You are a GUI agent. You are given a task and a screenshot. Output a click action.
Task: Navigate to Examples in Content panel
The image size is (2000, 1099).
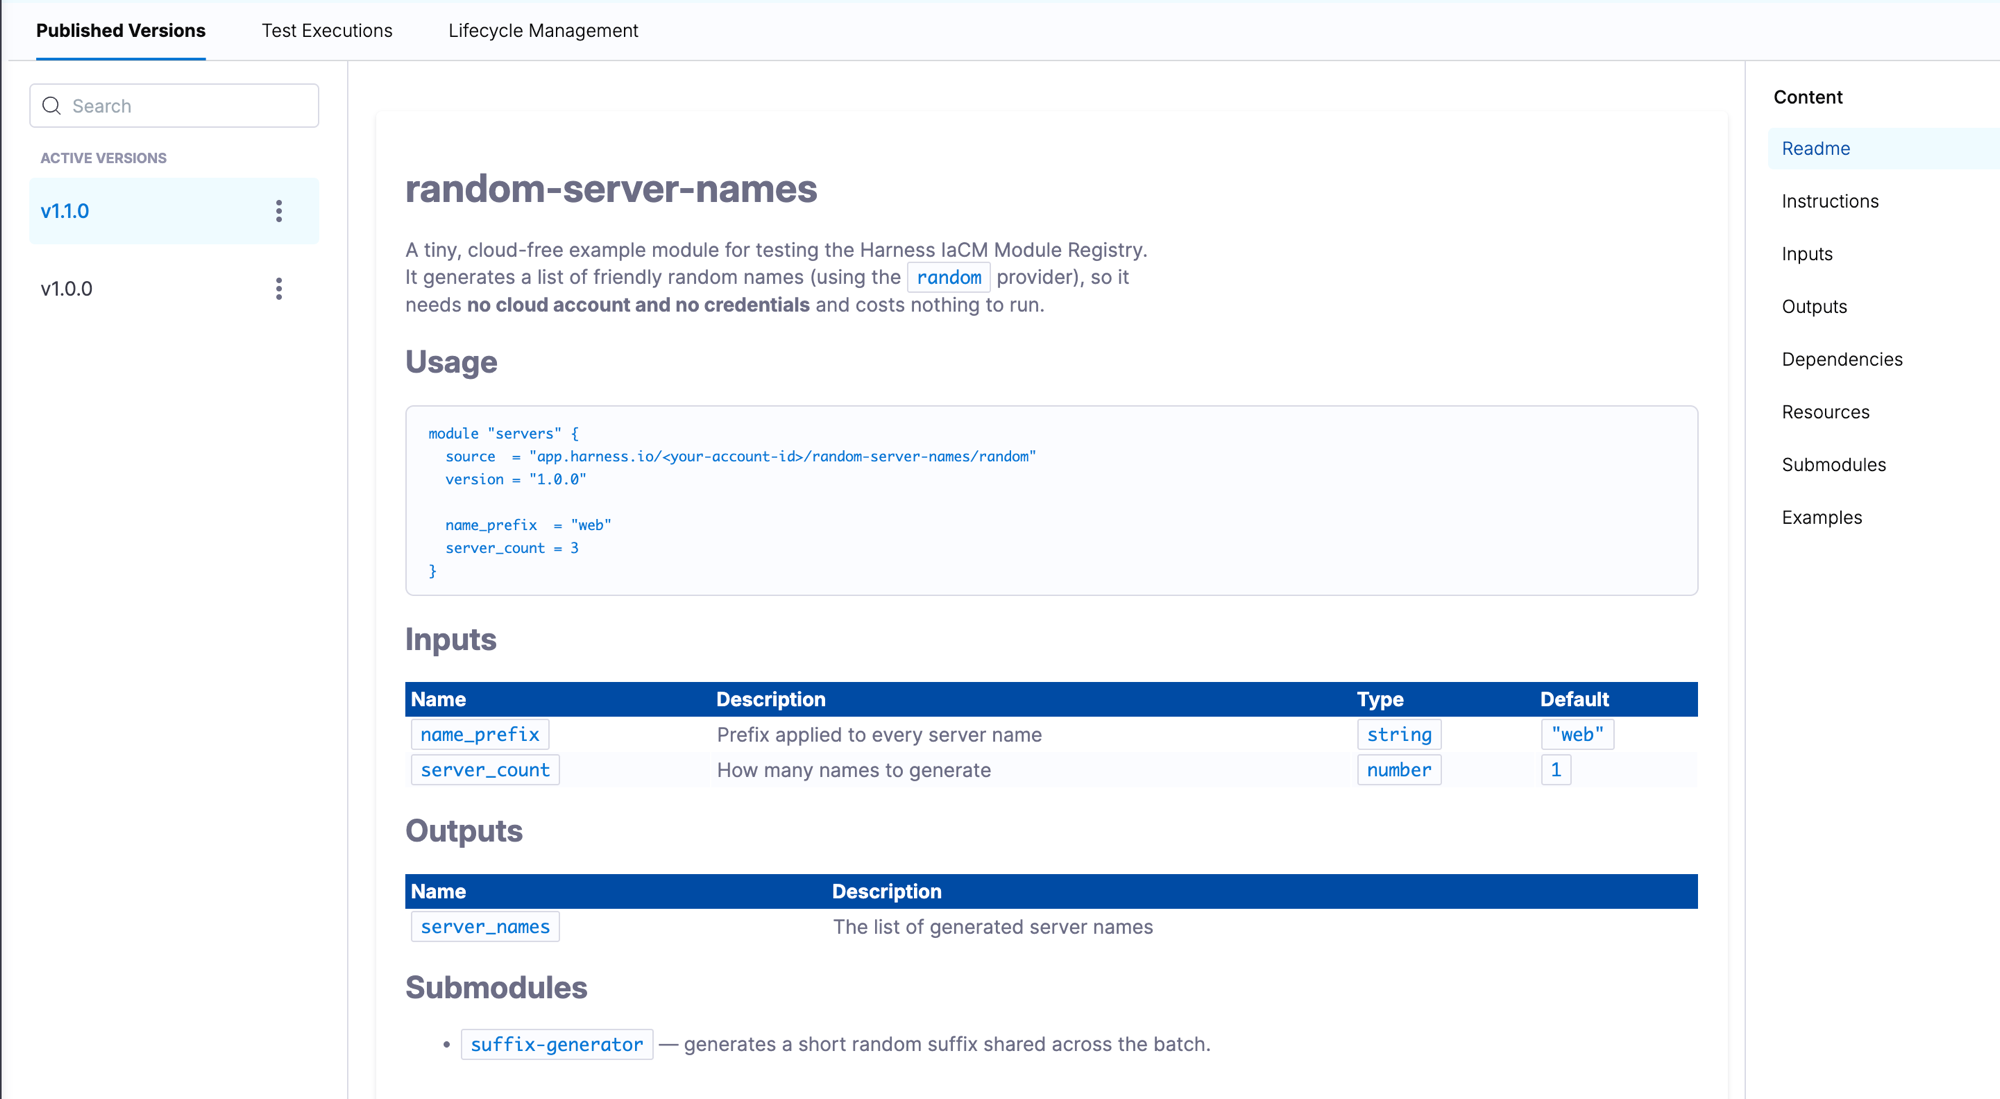1822,518
